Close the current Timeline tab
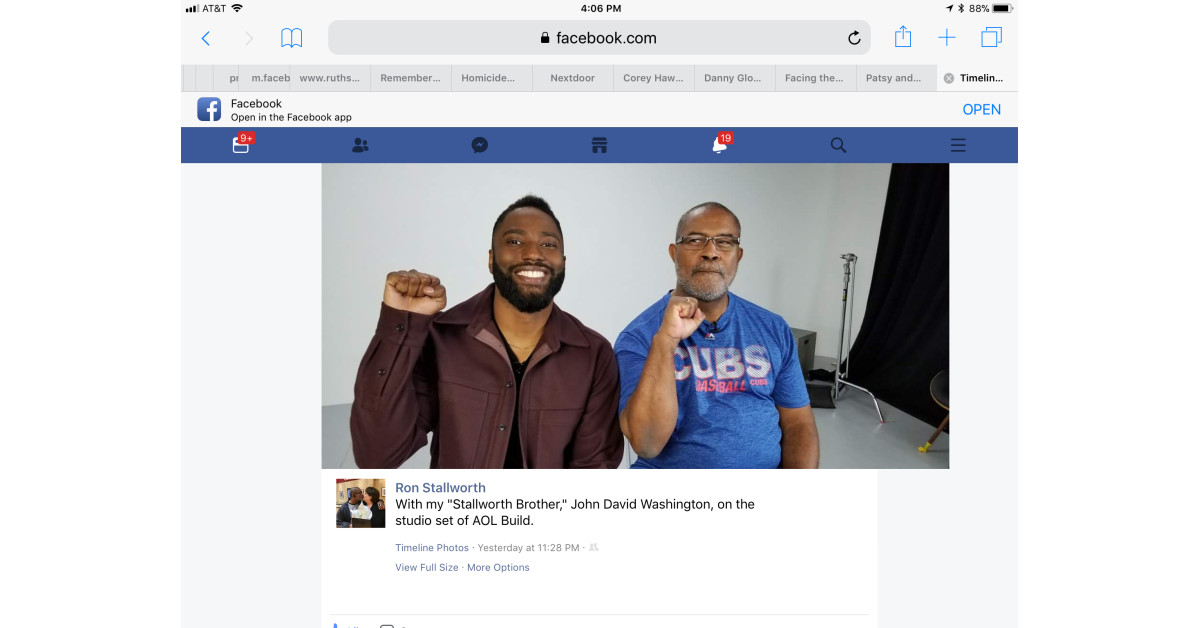Image resolution: width=1200 pixels, height=628 pixels. pos(948,78)
